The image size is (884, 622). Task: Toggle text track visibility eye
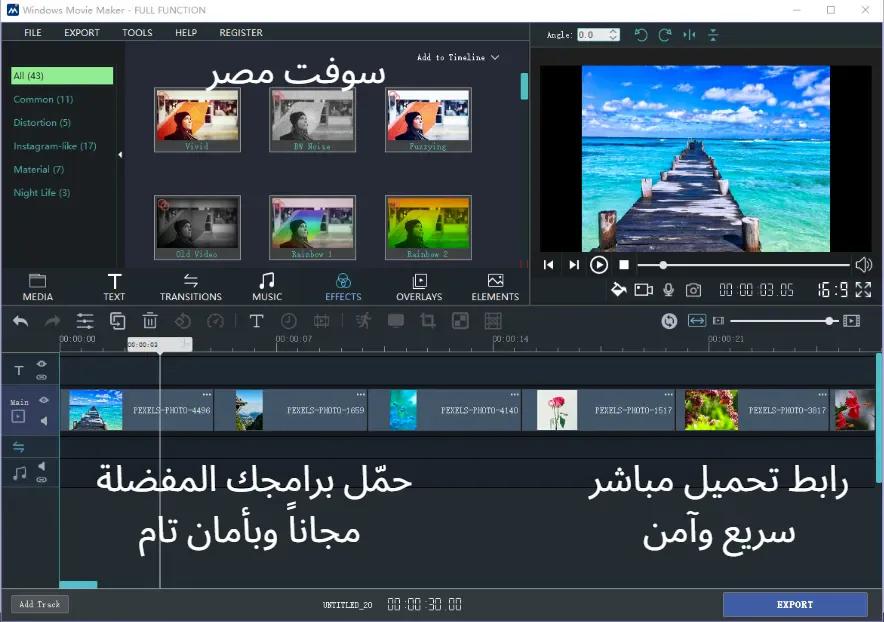pyautogui.click(x=42, y=364)
